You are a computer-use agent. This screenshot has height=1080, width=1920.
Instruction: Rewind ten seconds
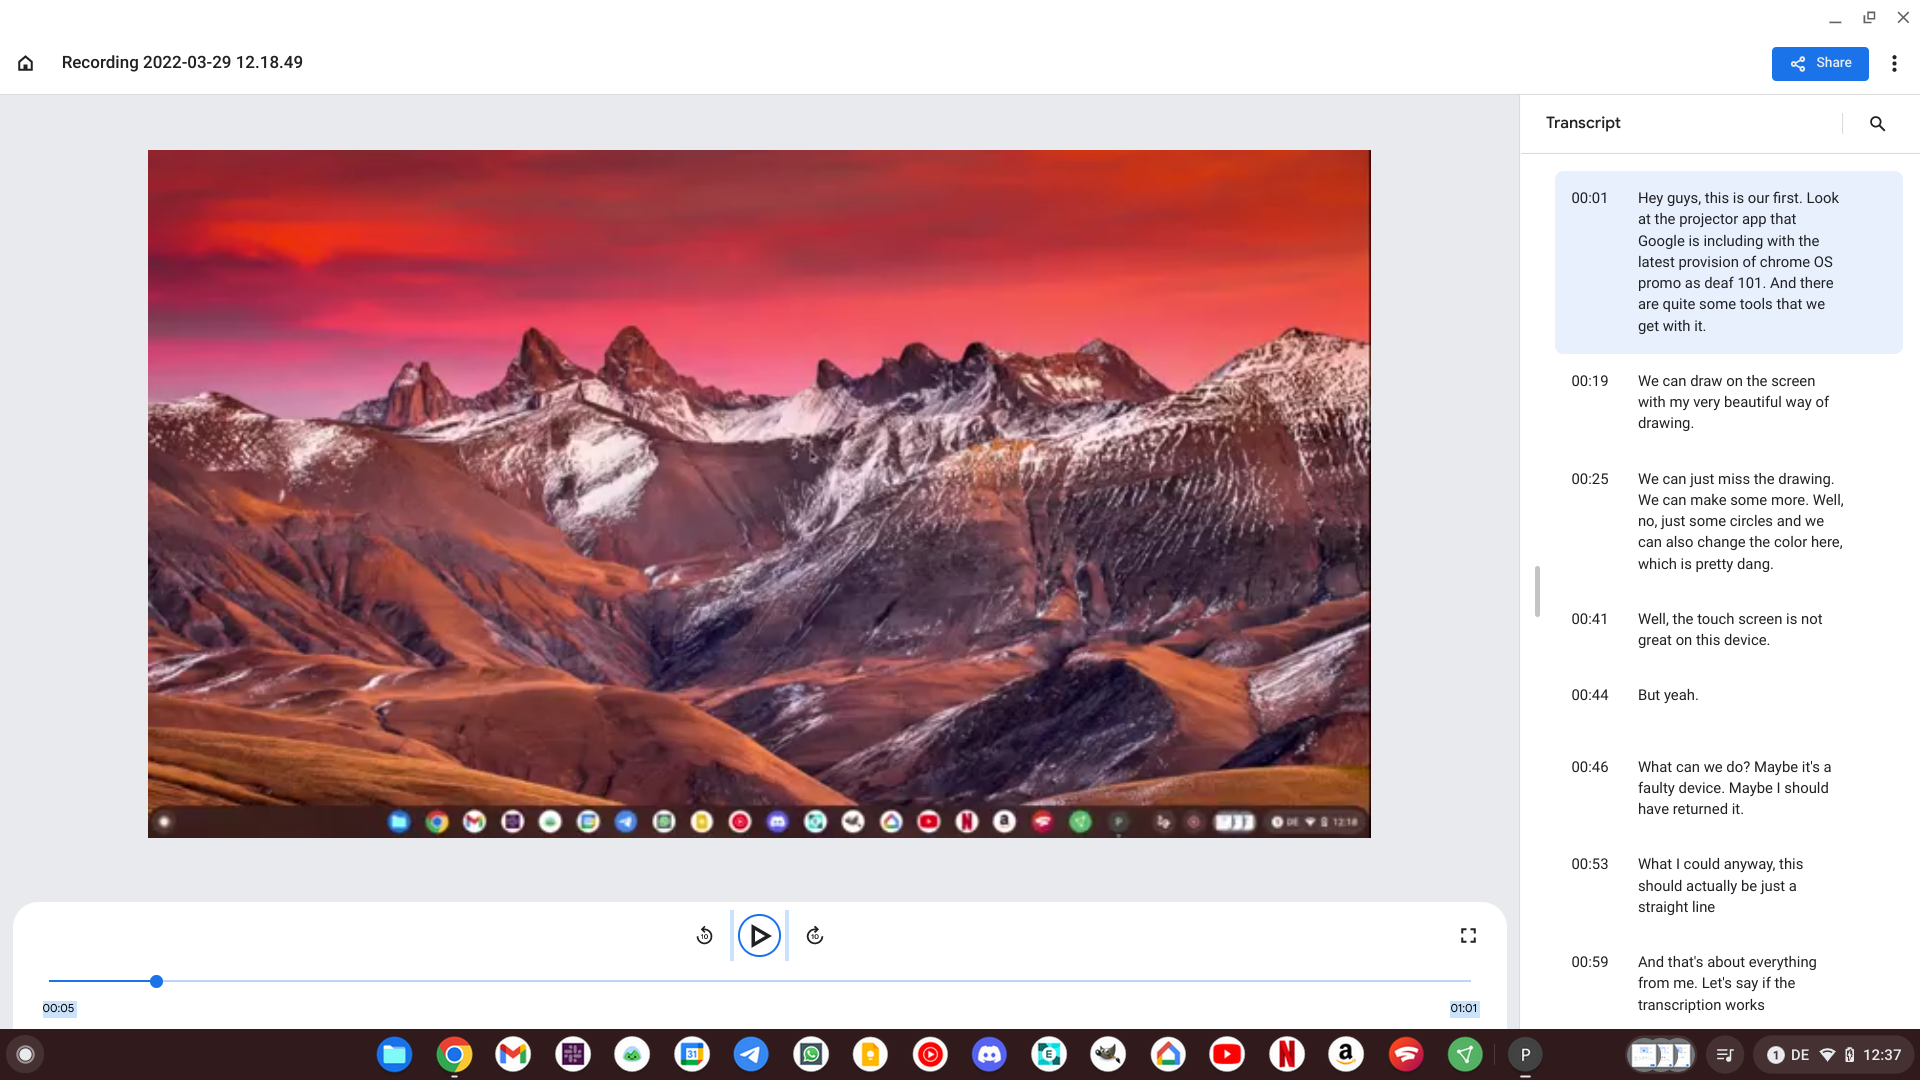coord(704,936)
